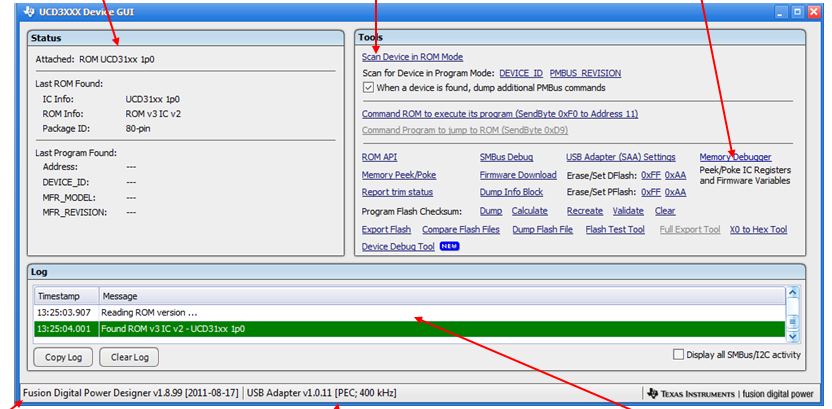Click 'Attached: ROM UCD31xx 1p0' status text
This screenshot has width=832, height=409.
click(95, 59)
